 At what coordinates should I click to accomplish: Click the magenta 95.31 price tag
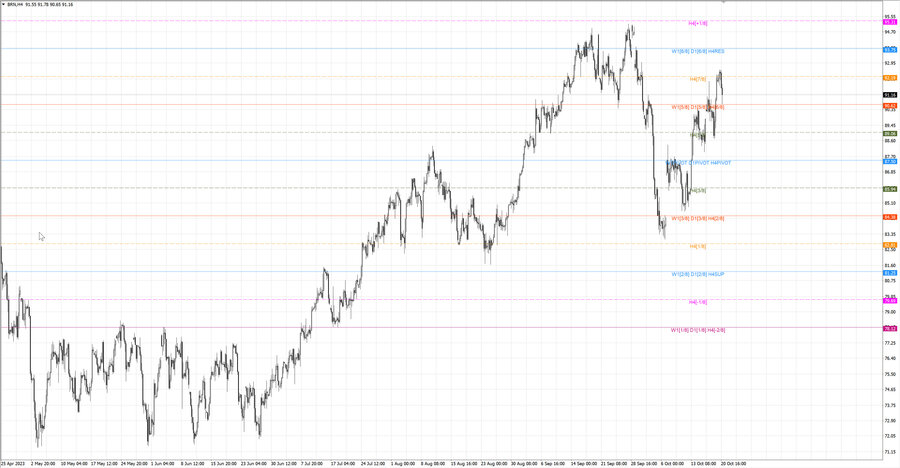pos(890,22)
